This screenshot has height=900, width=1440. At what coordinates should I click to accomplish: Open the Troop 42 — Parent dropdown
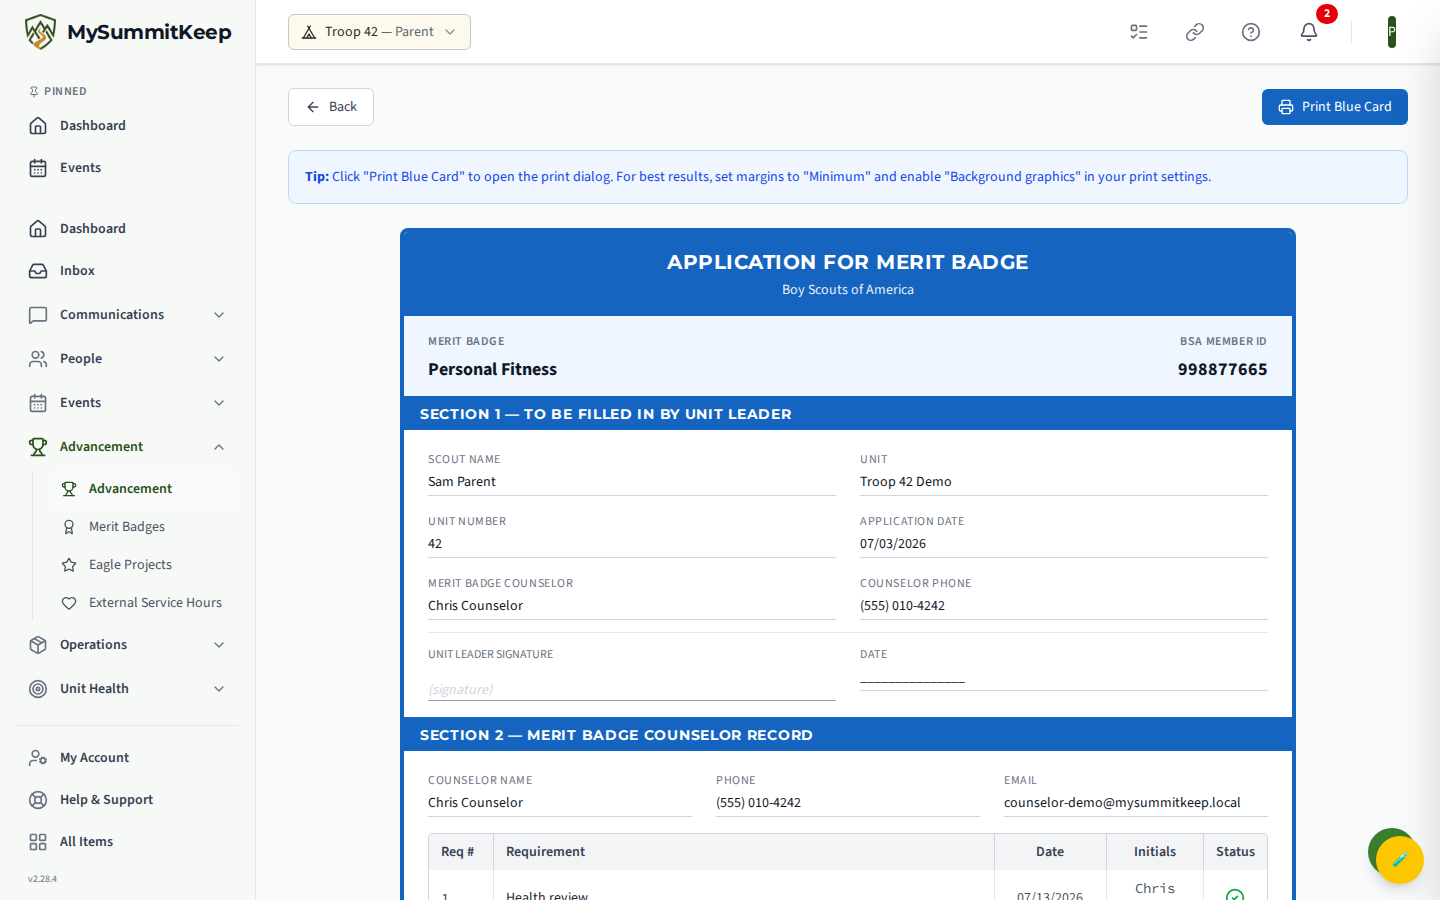[379, 32]
